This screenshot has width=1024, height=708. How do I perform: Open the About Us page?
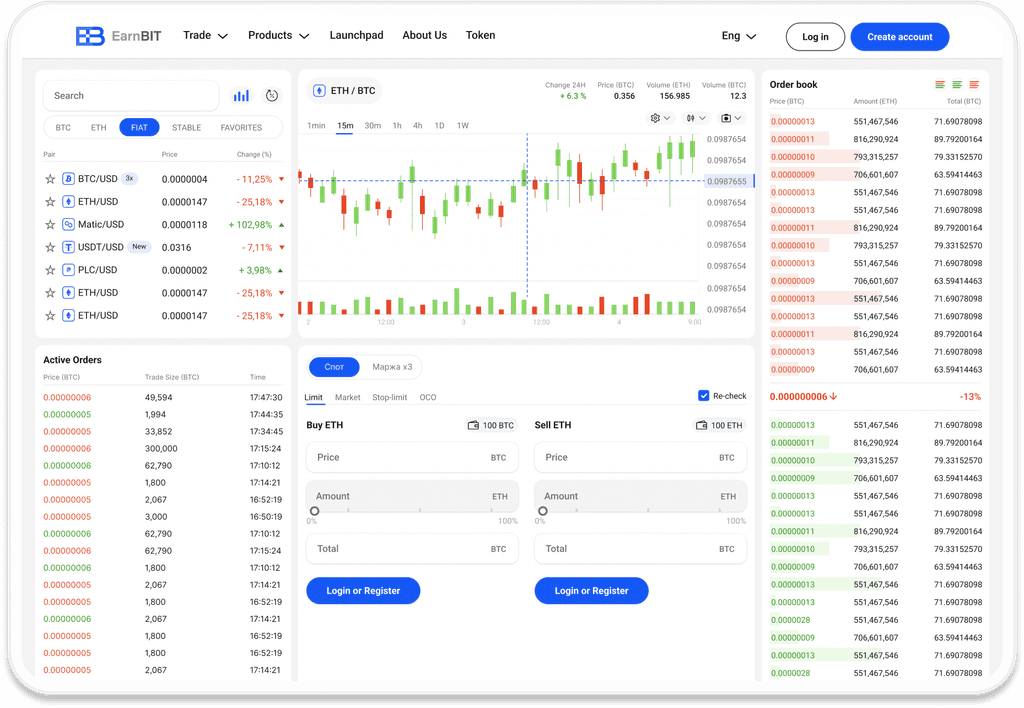424,35
